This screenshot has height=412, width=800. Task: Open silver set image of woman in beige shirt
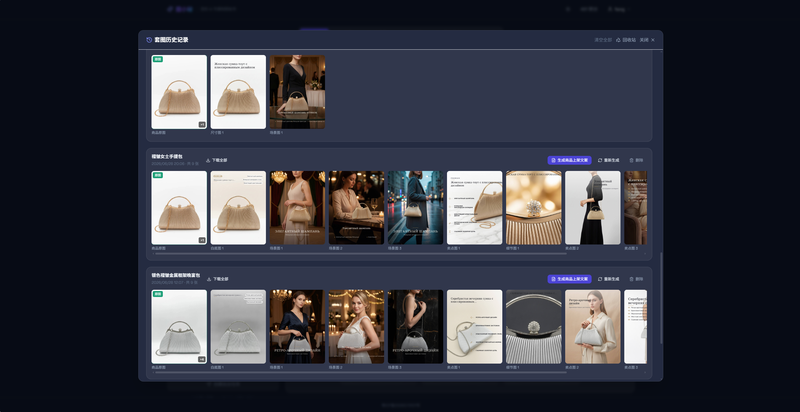pos(593,326)
